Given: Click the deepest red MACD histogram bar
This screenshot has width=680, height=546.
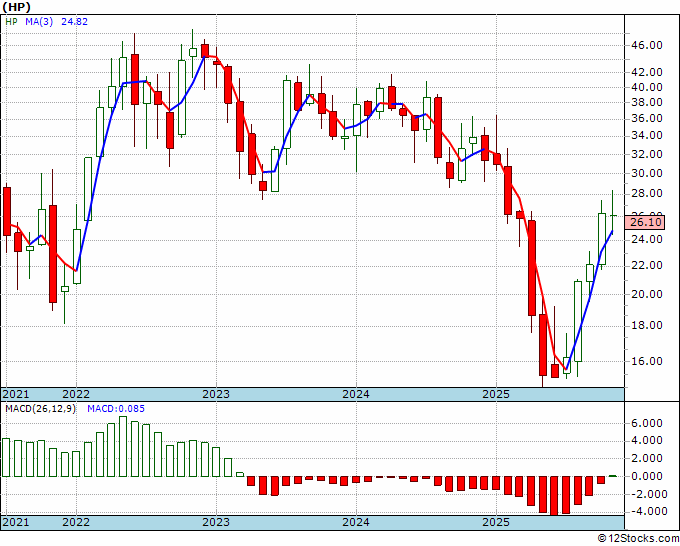Looking at the screenshot, I should [x=554, y=496].
